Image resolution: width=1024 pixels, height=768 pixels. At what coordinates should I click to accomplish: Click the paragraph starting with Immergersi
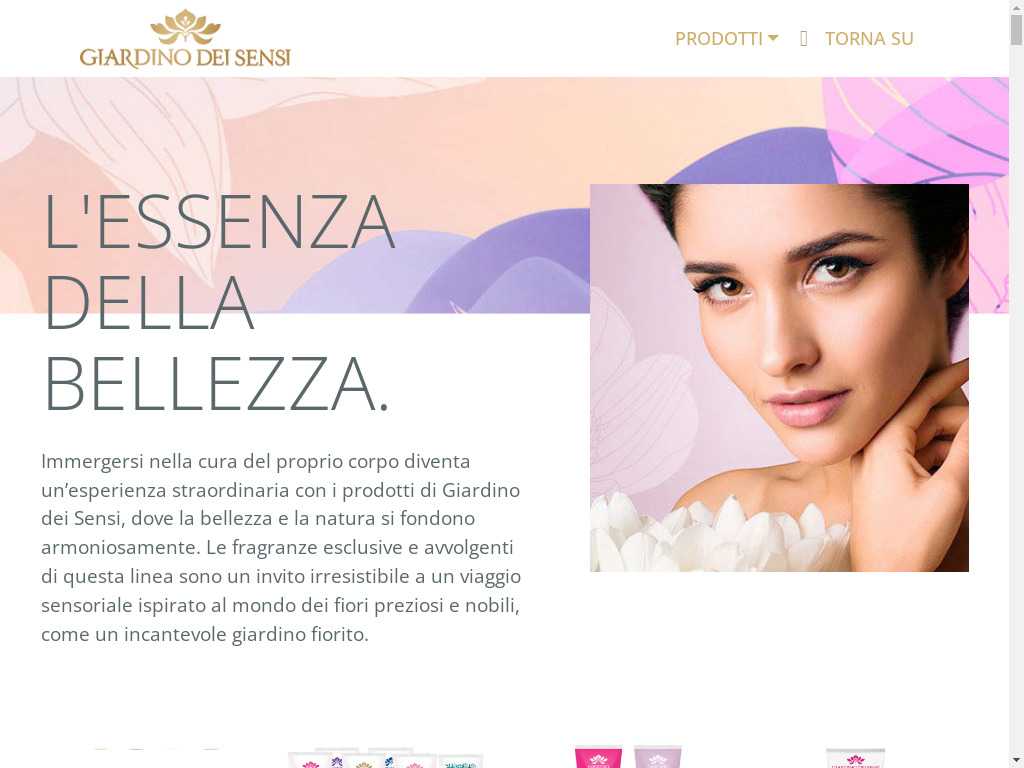tap(281, 547)
